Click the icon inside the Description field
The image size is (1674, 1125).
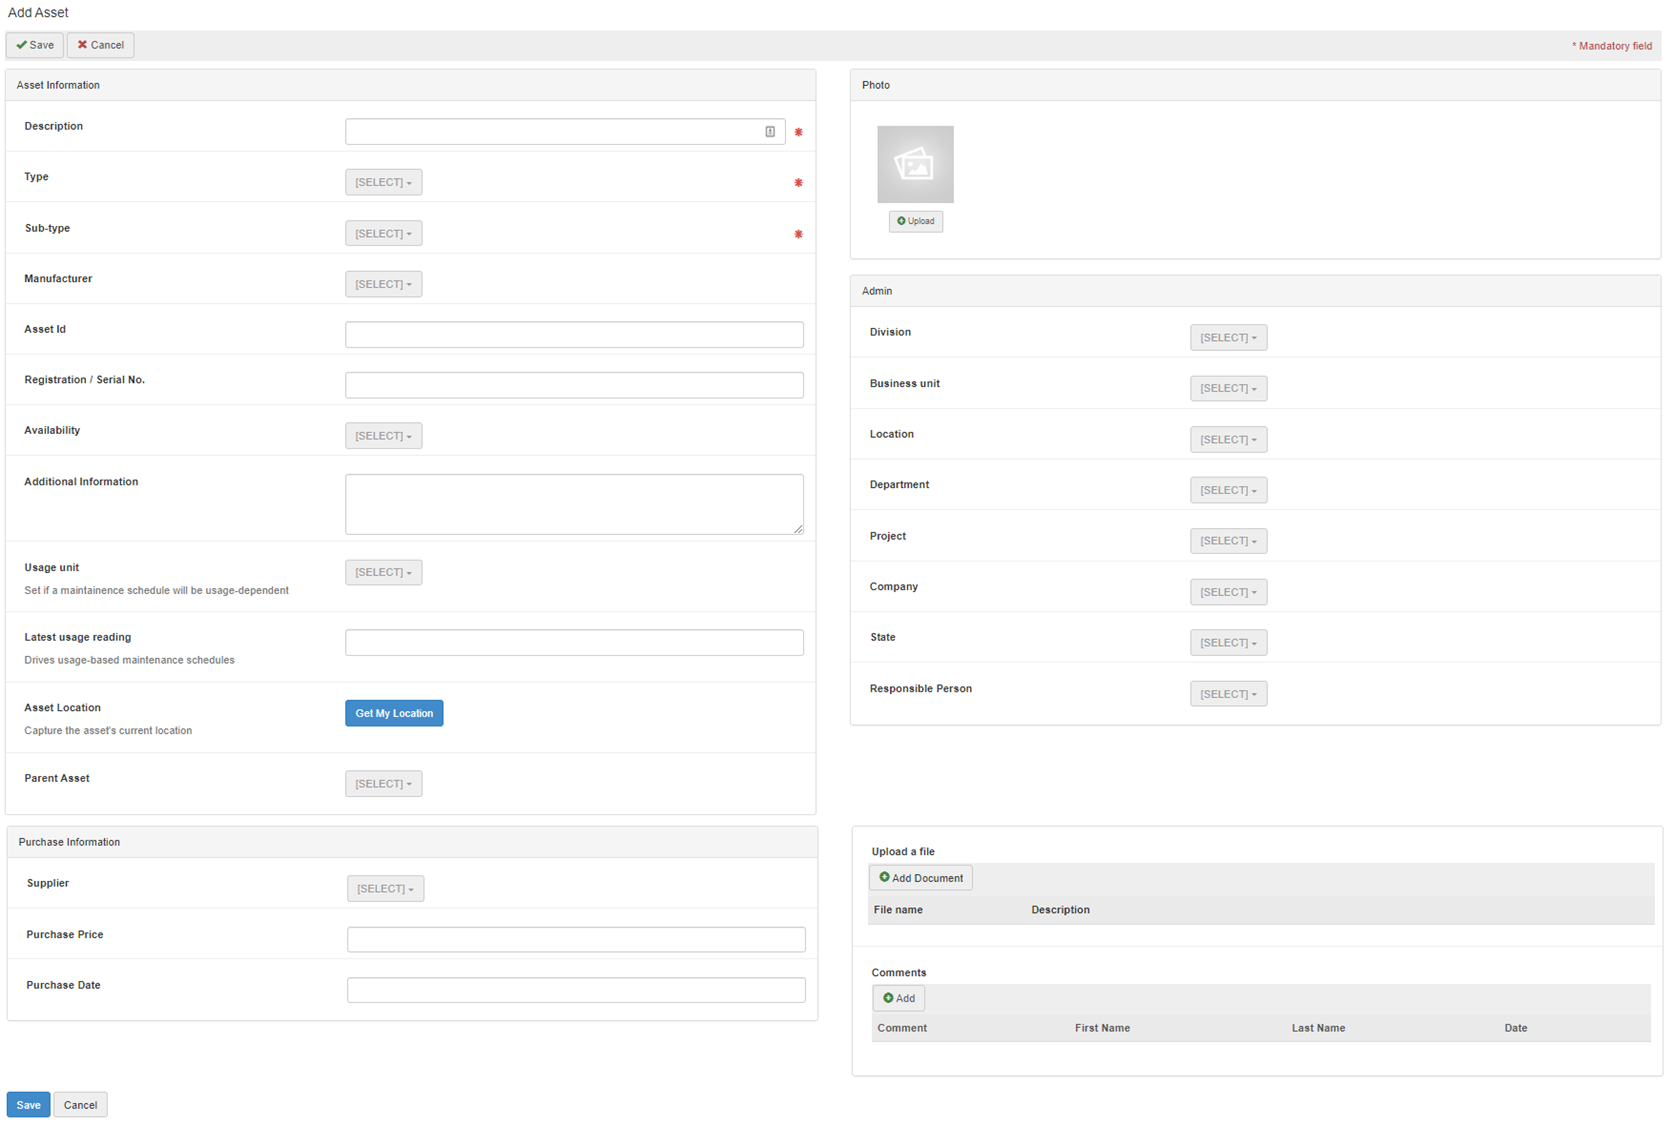tap(770, 132)
